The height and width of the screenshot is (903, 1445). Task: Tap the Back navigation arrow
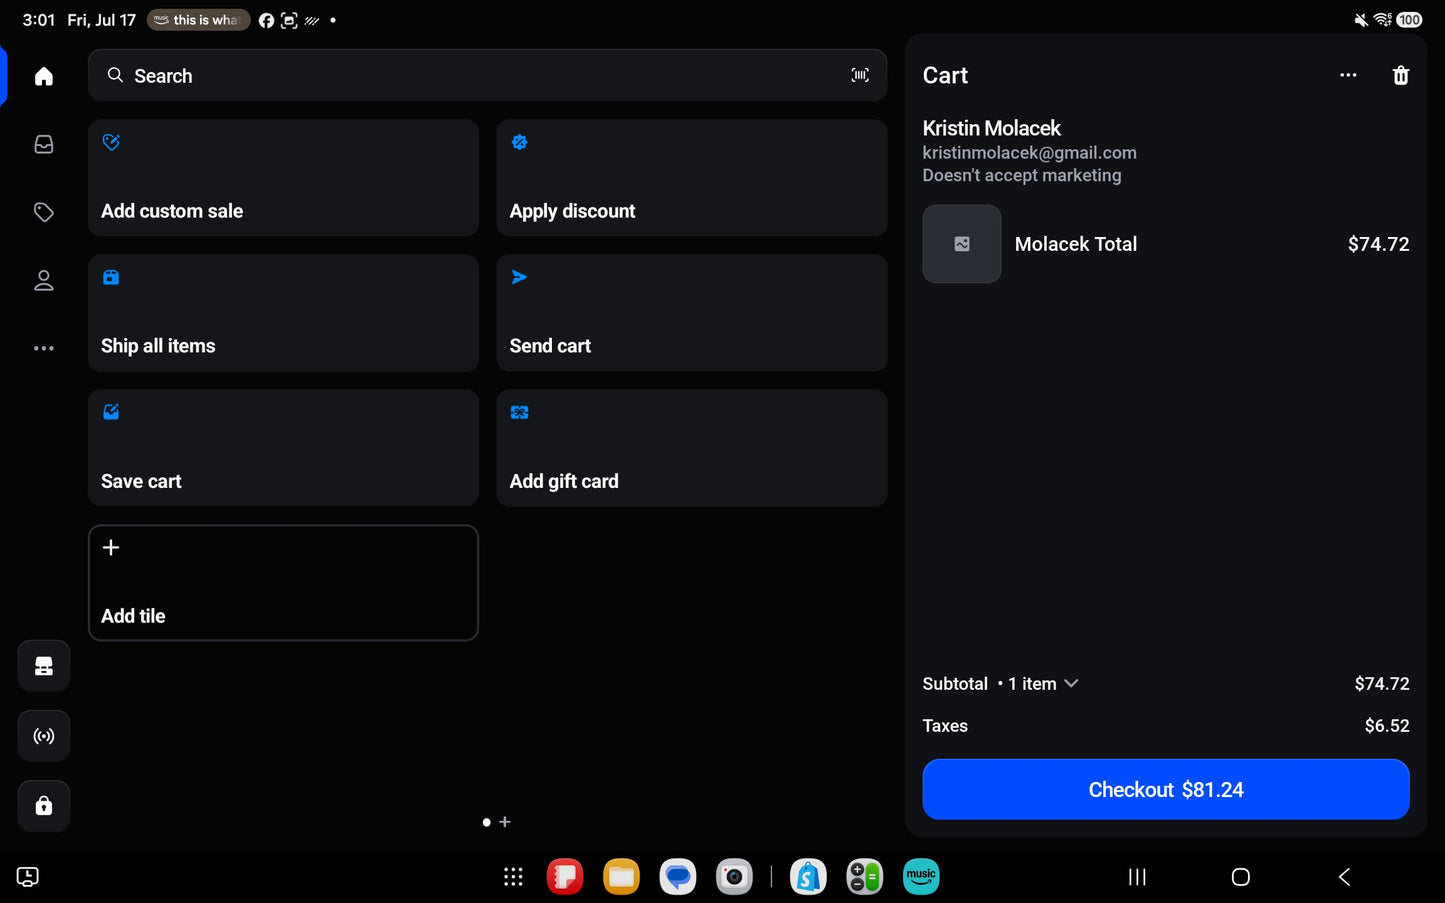[x=1345, y=877]
